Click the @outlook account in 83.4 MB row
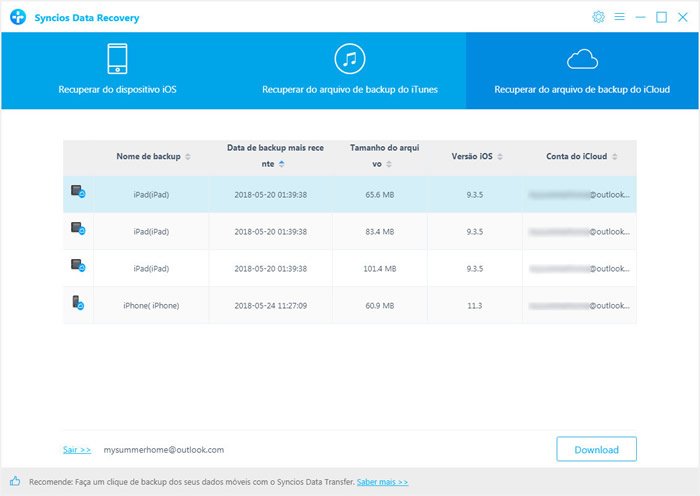Screen dimensions: 700x496 click(x=579, y=232)
